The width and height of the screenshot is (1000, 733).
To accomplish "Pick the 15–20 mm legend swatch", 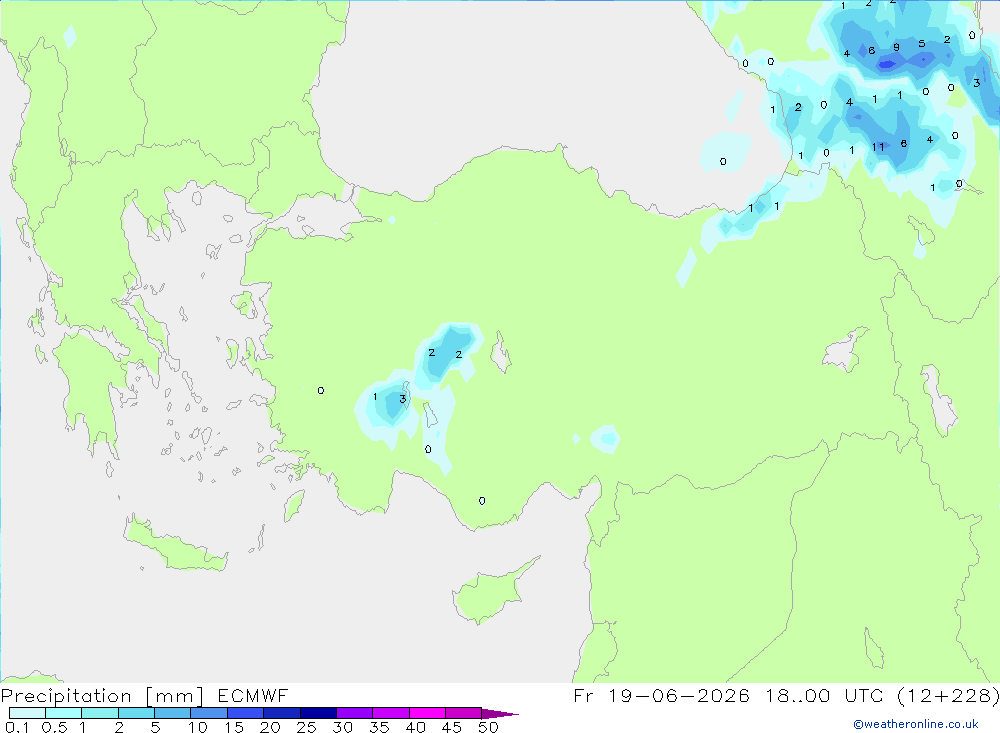I will click(x=246, y=713).
